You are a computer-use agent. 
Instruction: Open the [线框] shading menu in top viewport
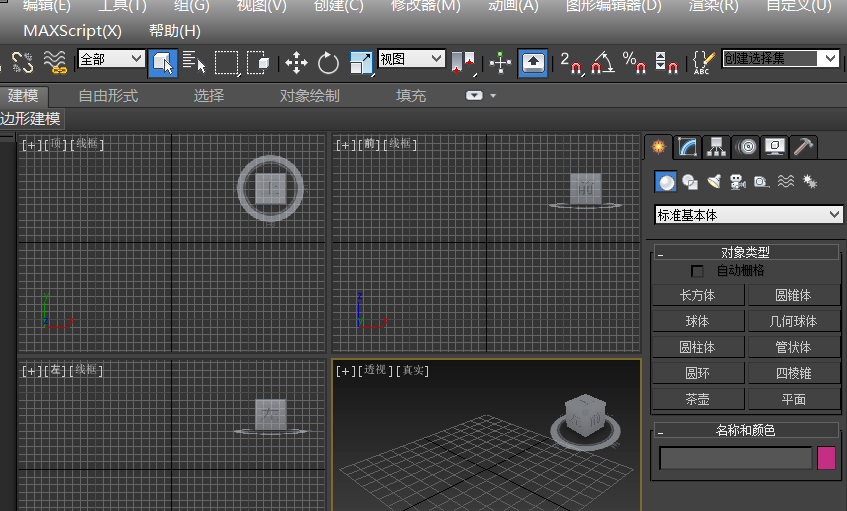(x=86, y=144)
